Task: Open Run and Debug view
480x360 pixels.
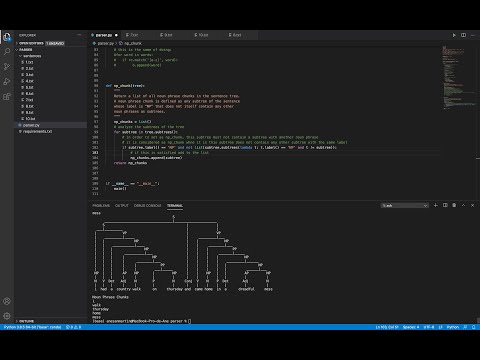Action: tap(7, 81)
